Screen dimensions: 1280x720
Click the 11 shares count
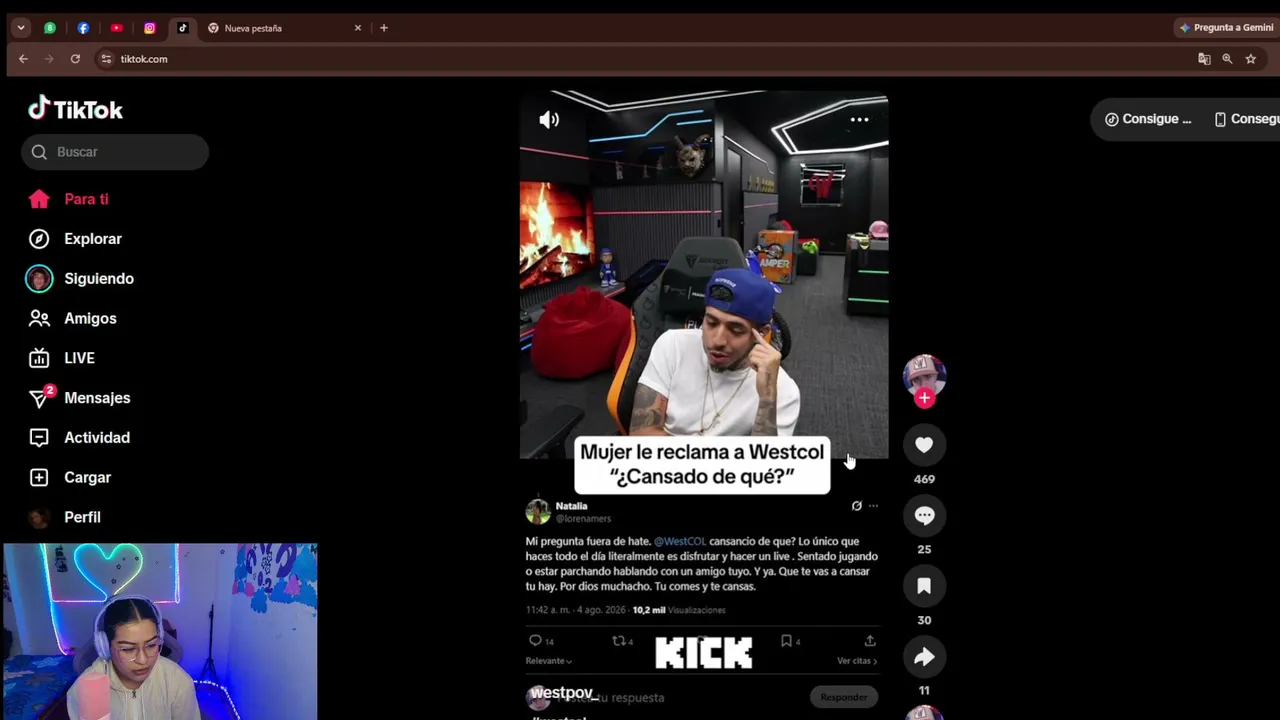(x=924, y=690)
